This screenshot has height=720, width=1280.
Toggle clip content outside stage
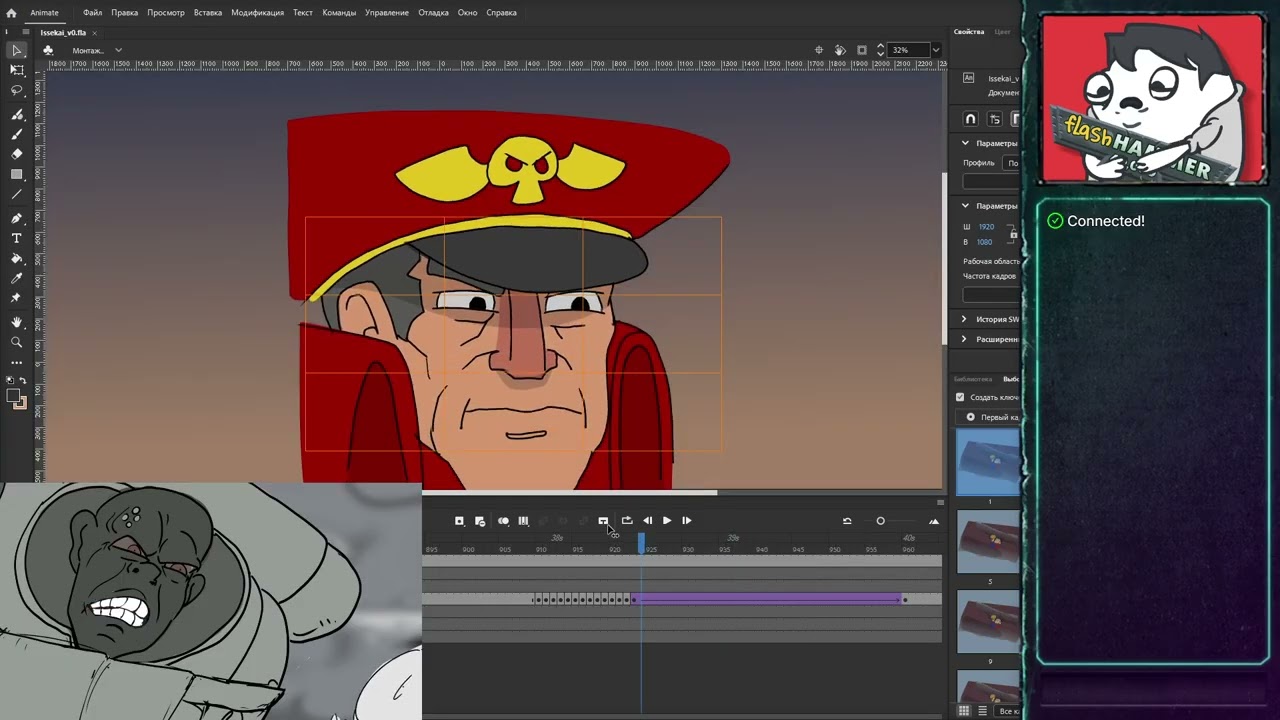pos(863,50)
